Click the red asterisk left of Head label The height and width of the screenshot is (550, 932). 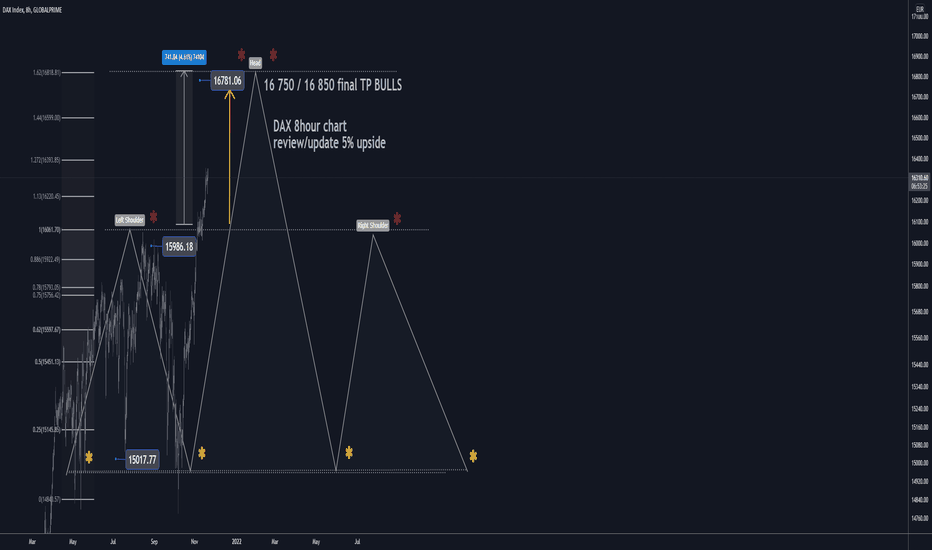241,55
